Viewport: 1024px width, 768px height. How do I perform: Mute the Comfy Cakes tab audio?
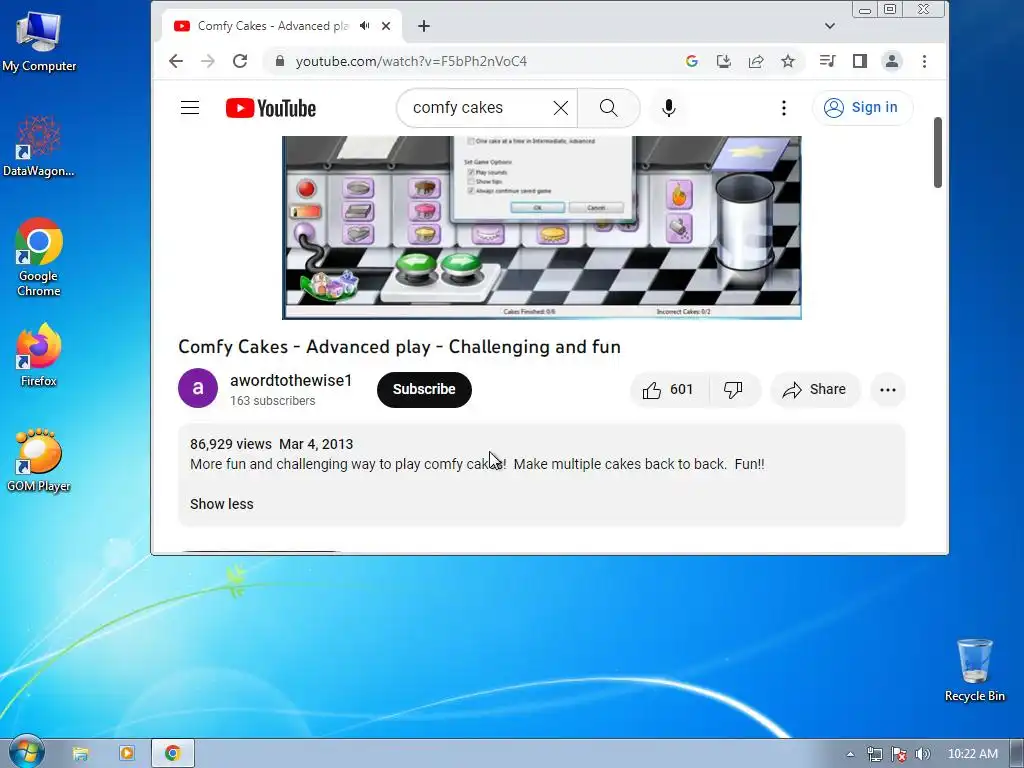[x=364, y=26]
